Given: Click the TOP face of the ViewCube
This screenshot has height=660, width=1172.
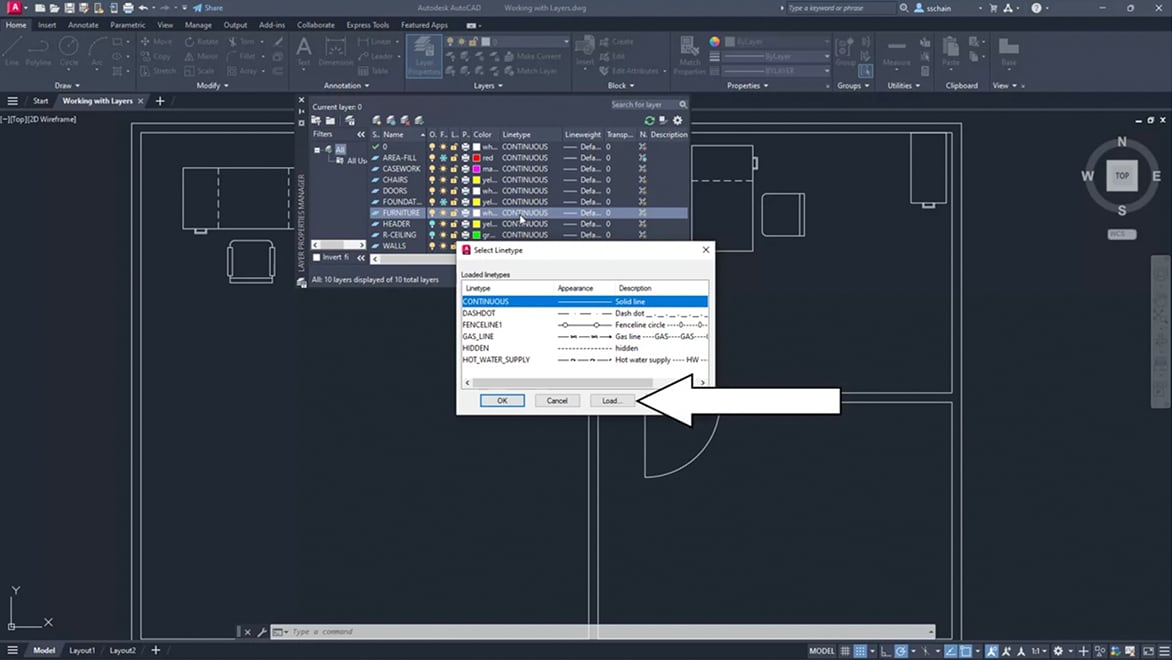Looking at the screenshot, I should point(1122,176).
